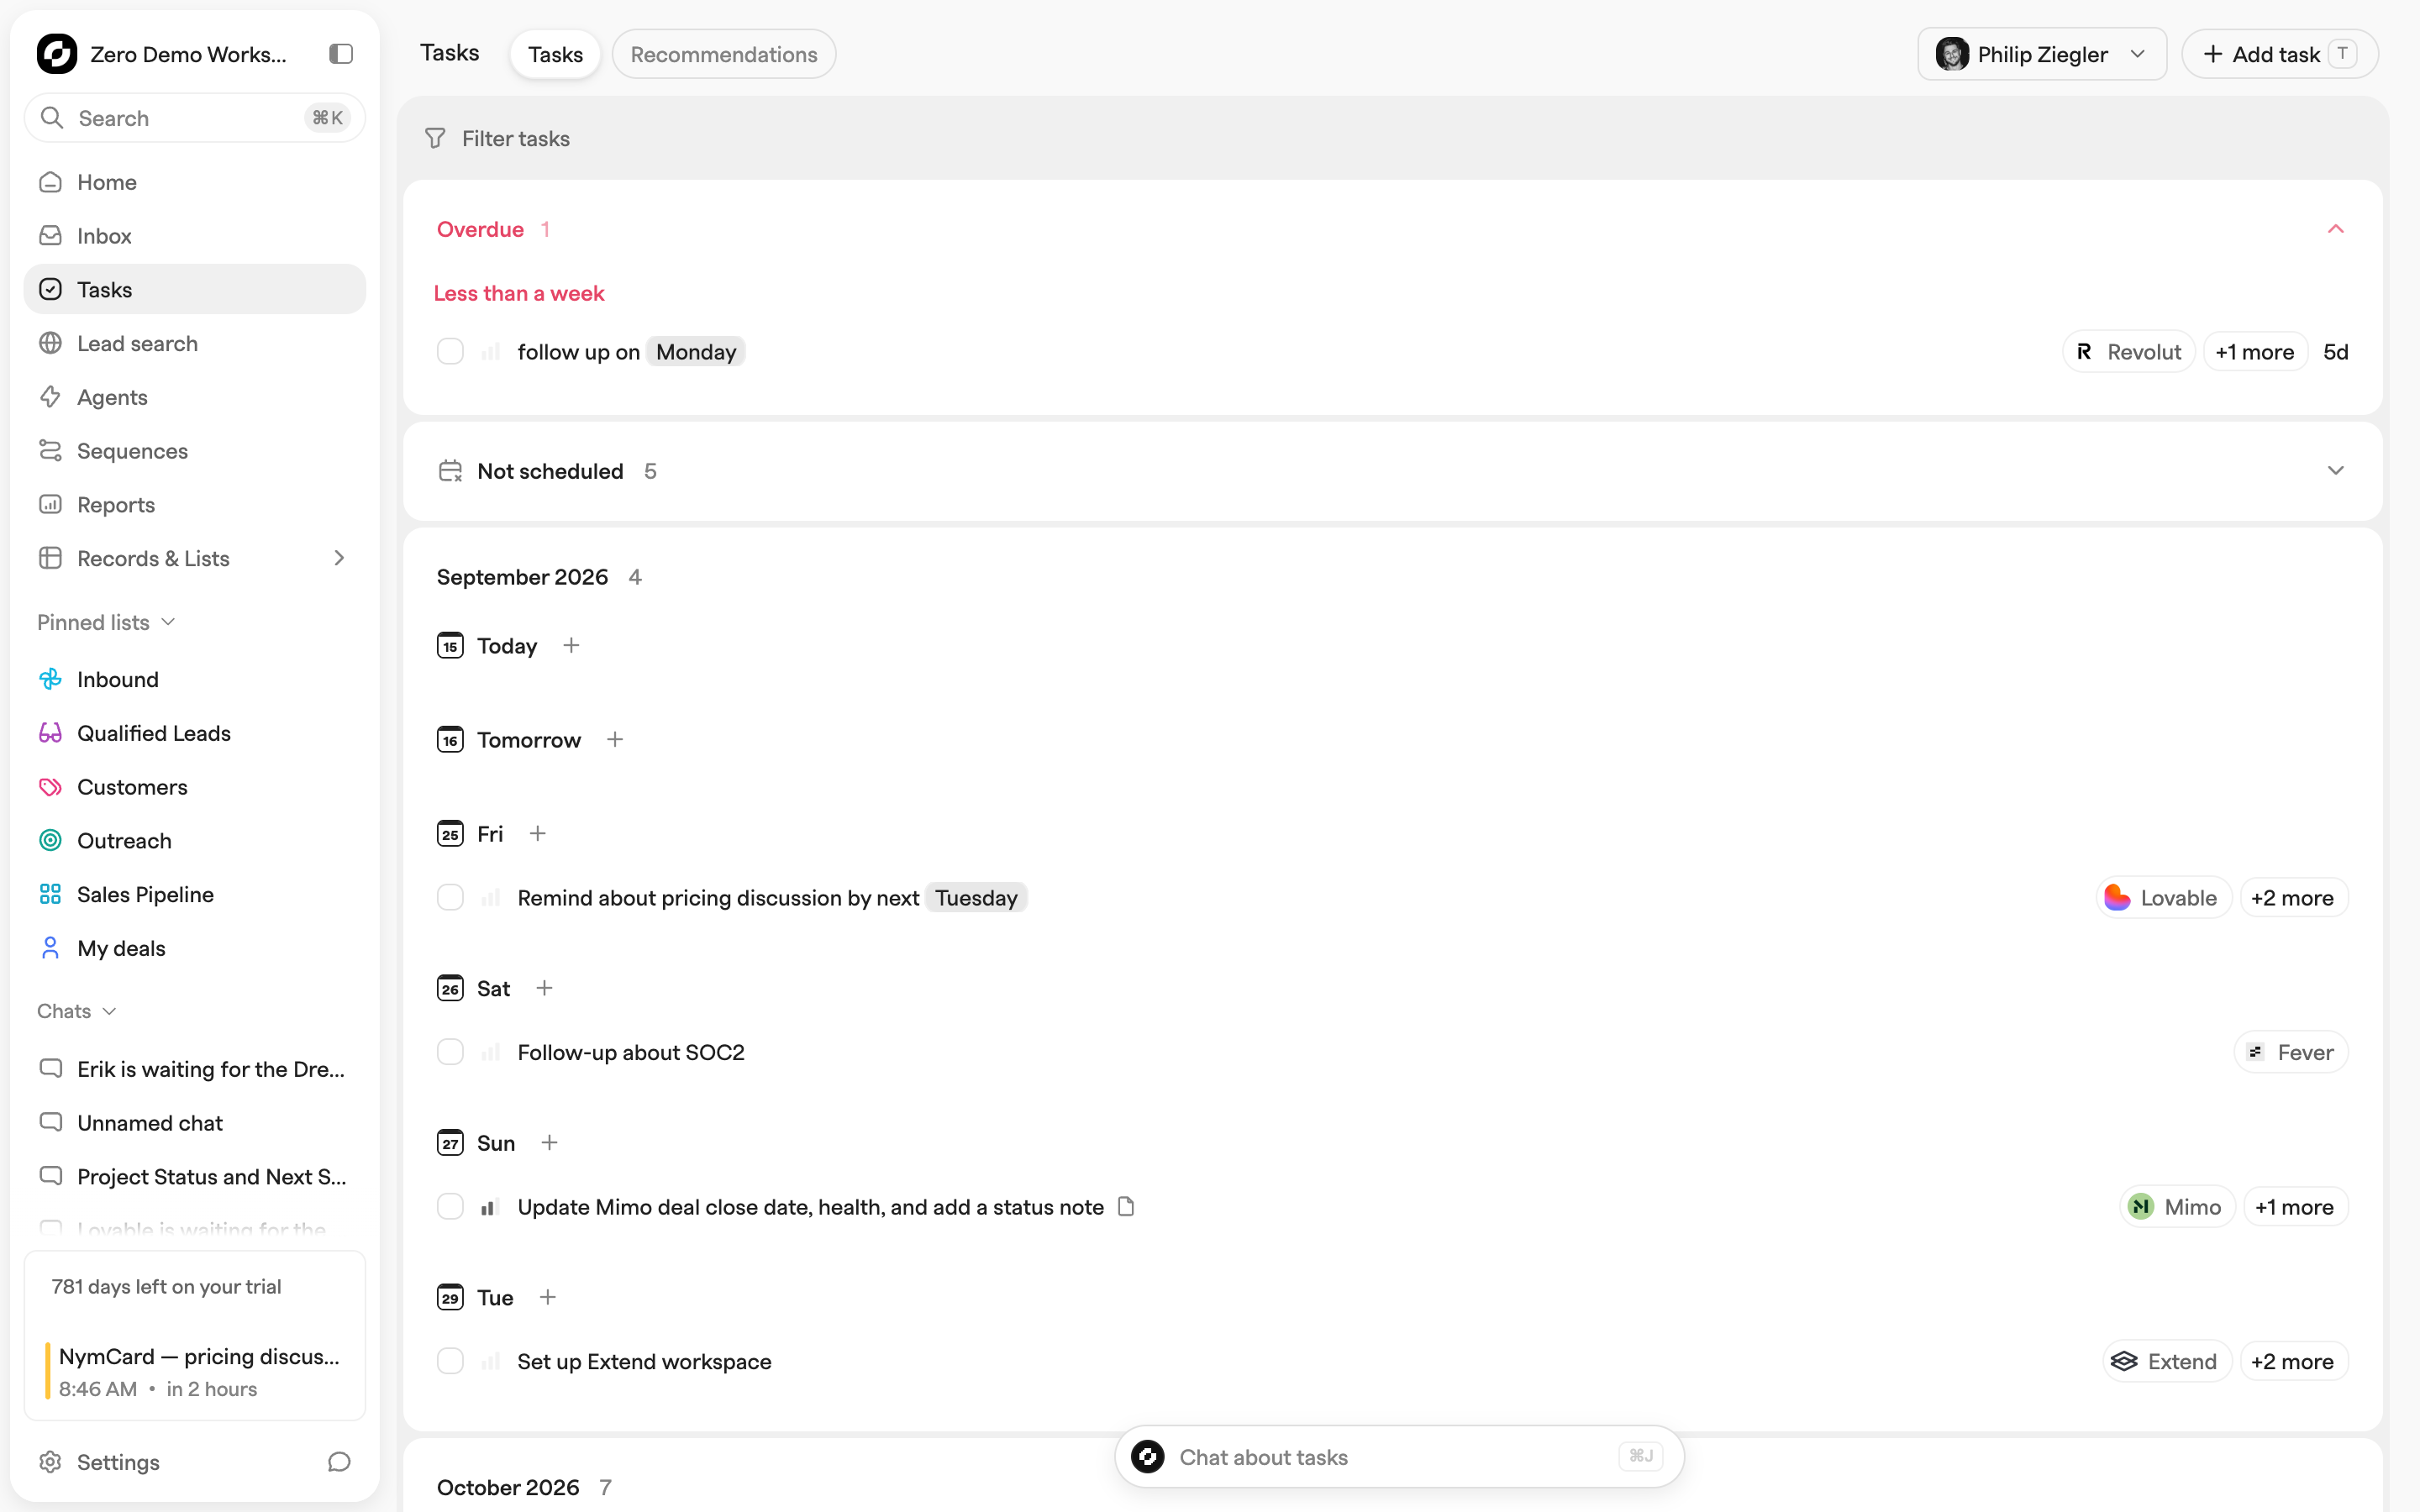Focus the Search field
Viewport: 2420px width, 1512px height.
[x=195, y=118]
